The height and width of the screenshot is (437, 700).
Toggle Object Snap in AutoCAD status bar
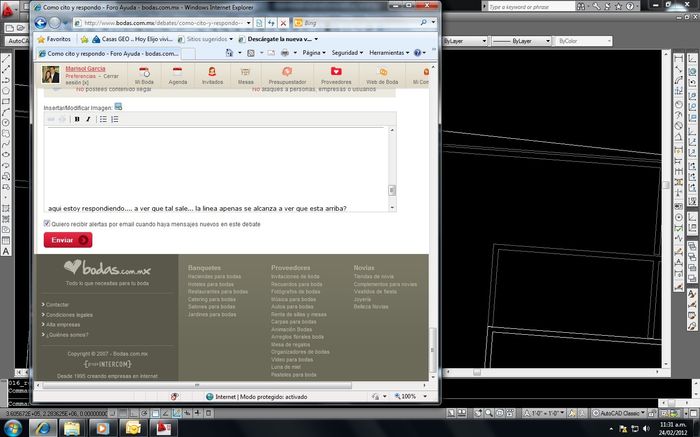pyautogui.click(x=155, y=413)
